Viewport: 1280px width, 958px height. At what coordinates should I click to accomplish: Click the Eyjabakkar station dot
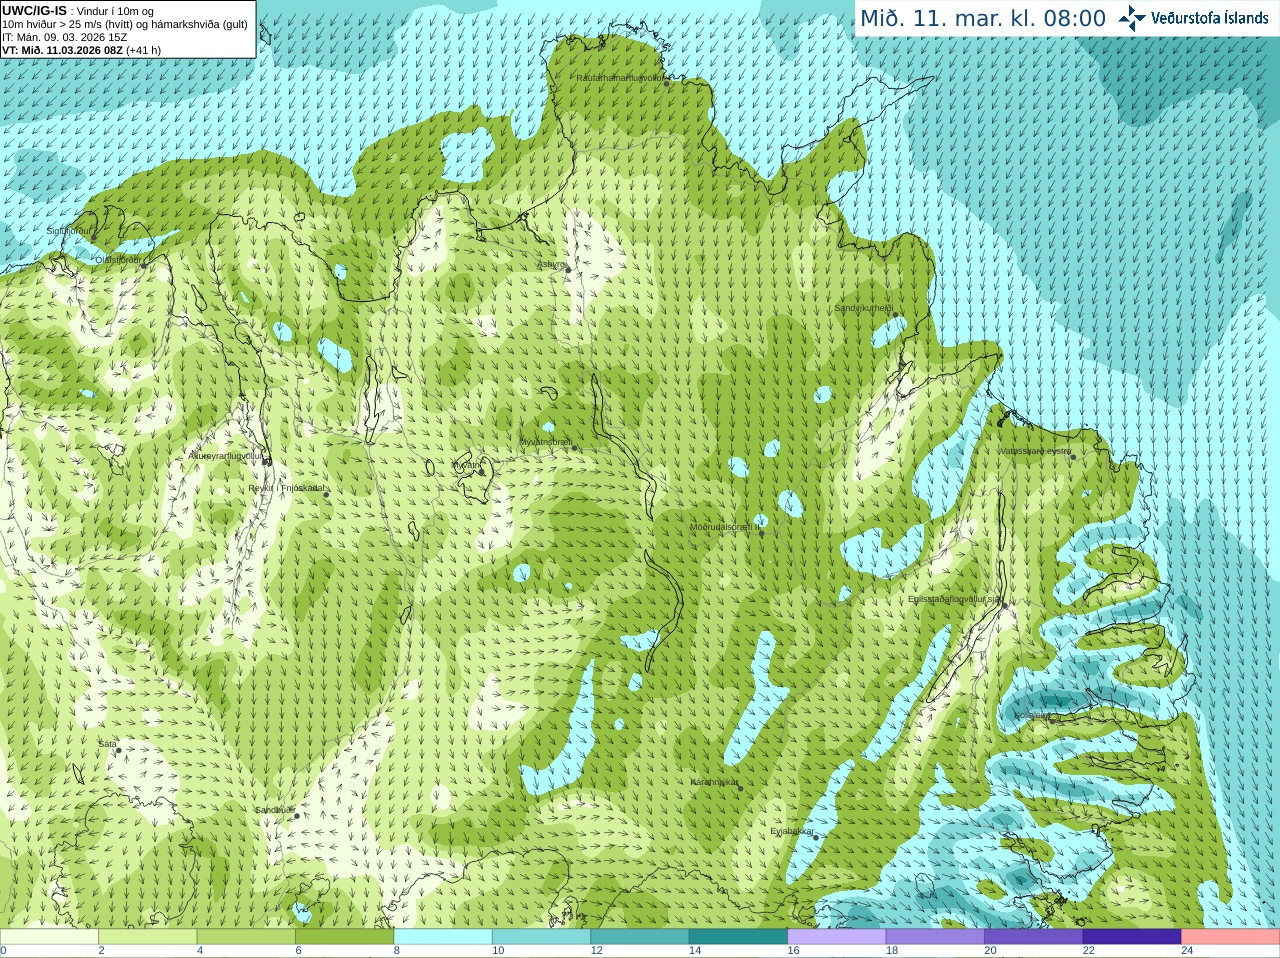tap(816, 837)
